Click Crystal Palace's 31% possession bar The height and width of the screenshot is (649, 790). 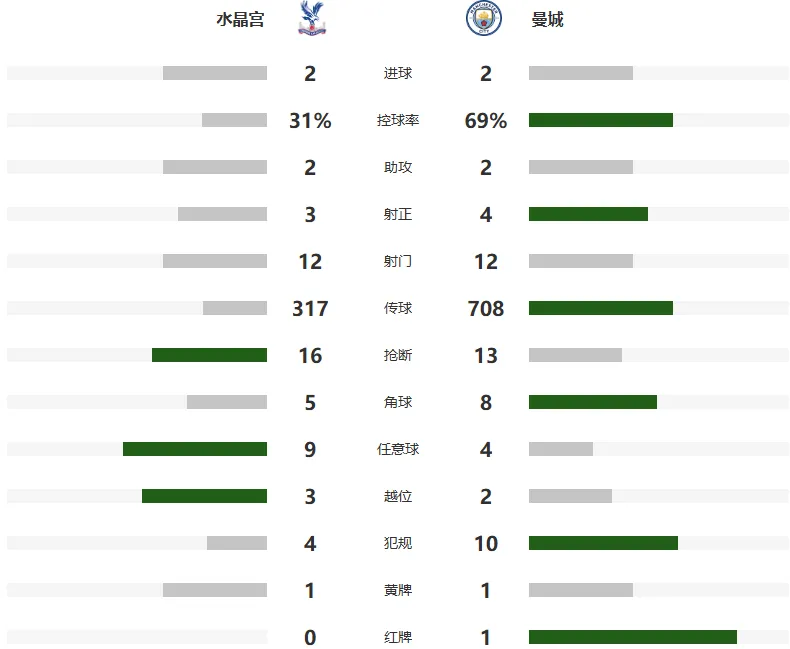(234, 120)
